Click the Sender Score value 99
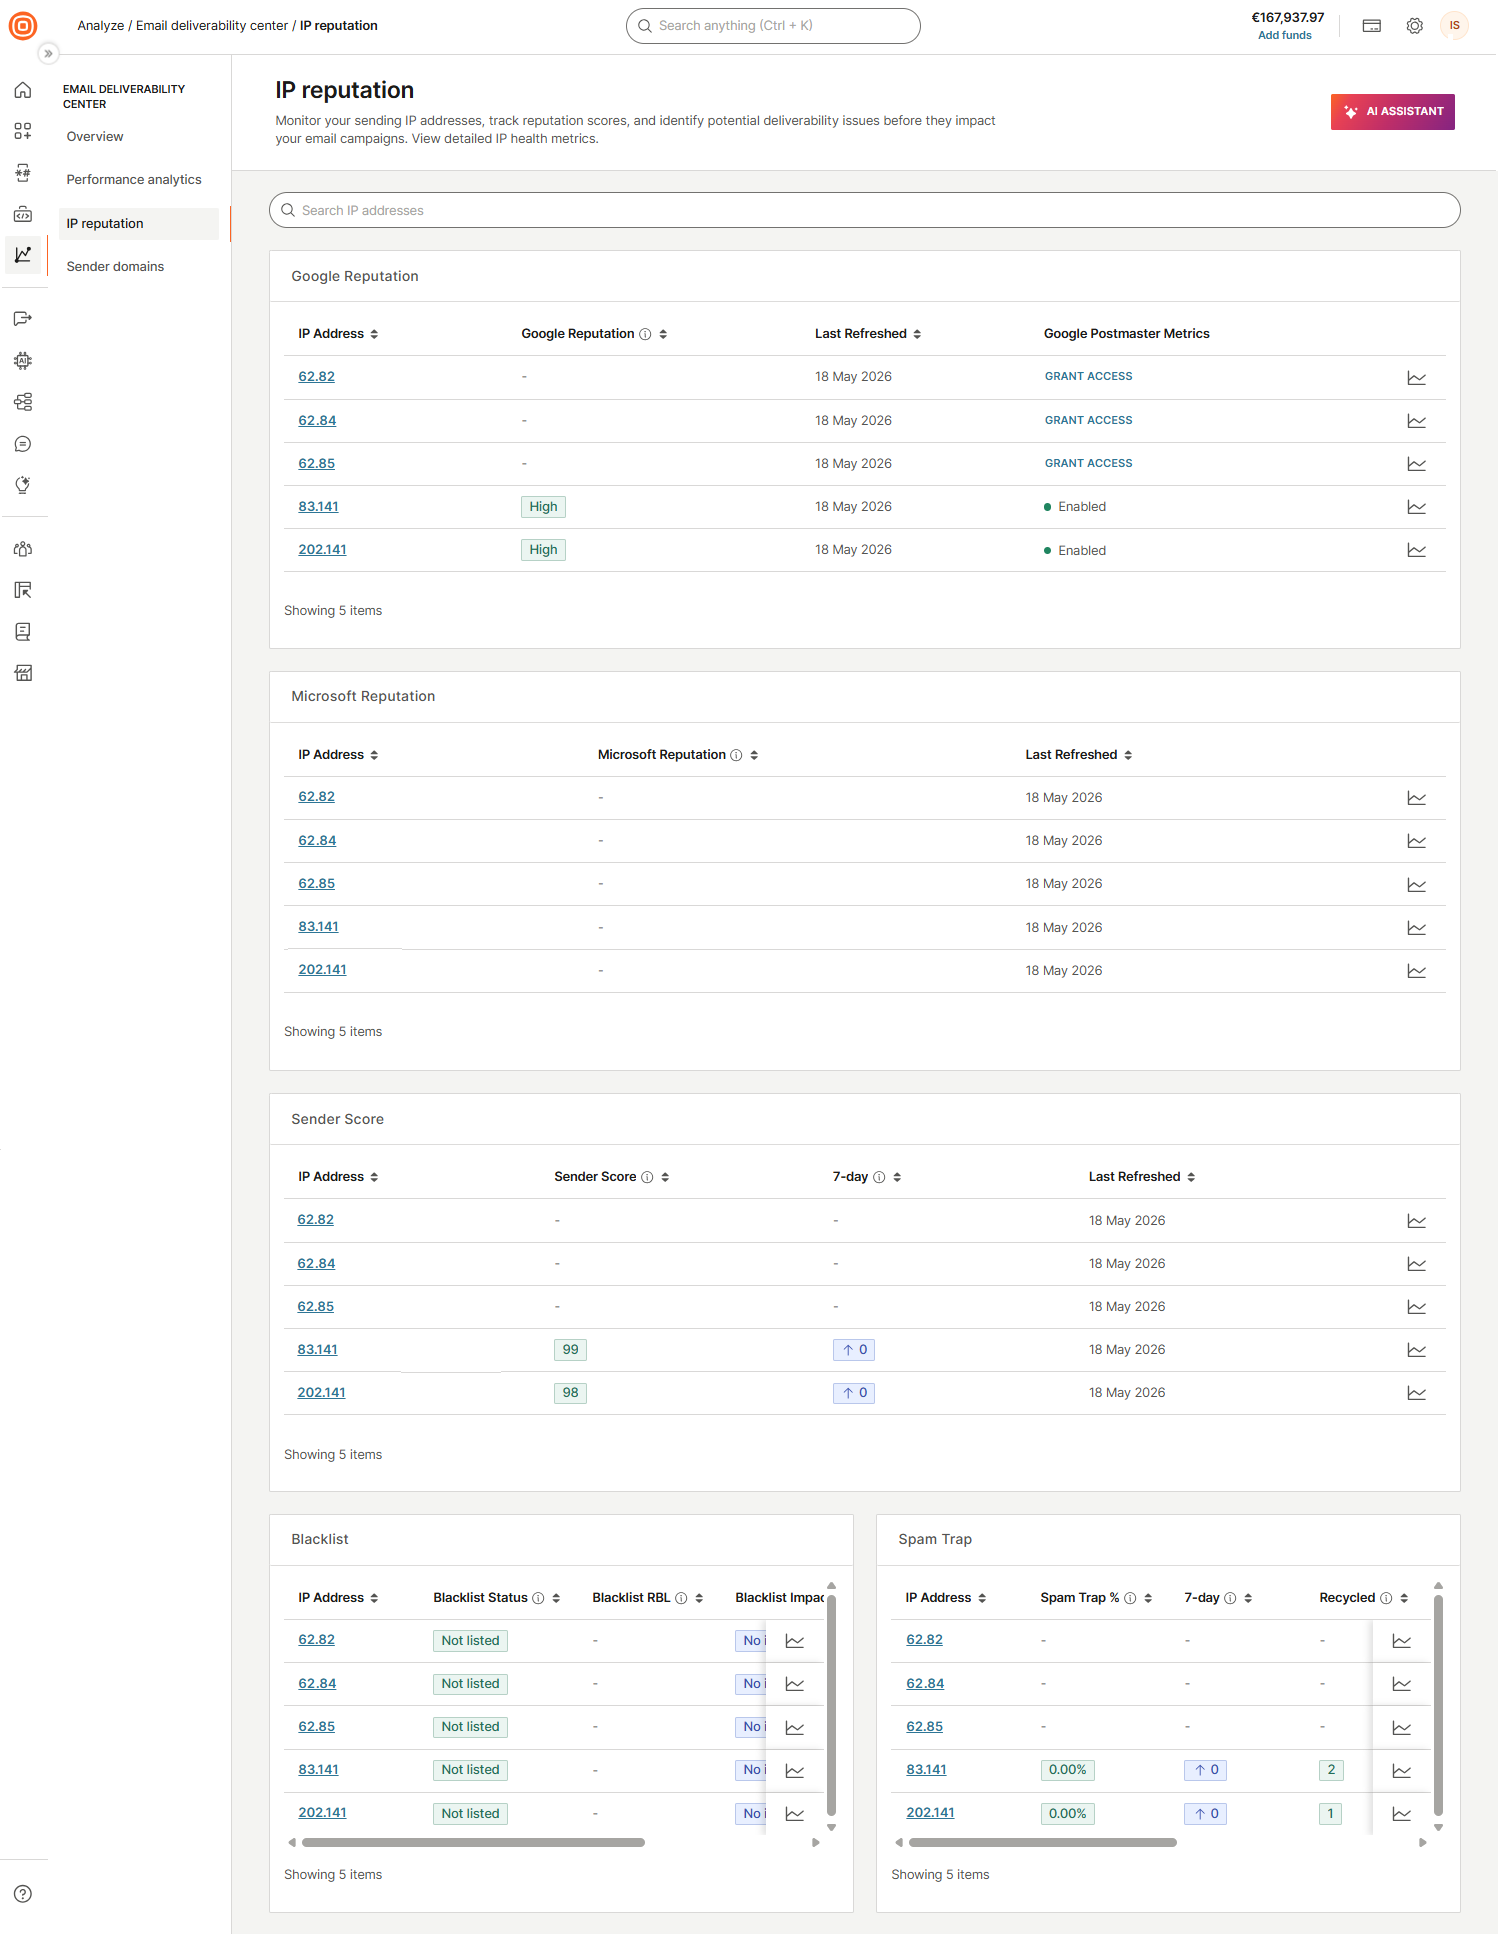This screenshot has width=1498, height=1934. [x=570, y=1350]
